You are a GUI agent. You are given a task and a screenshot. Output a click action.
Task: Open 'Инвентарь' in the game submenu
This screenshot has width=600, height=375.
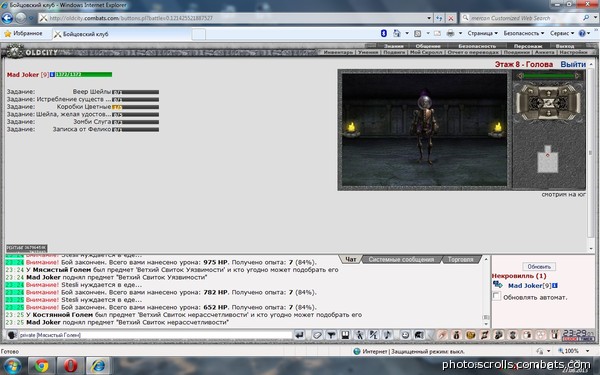pyautogui.click(x=338, y=52)
